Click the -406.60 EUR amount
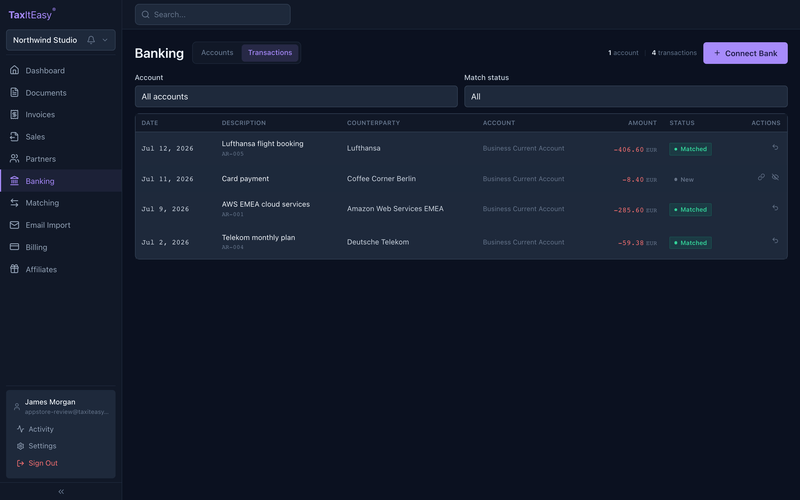Screen dimensions: 800x500 pyautogui.click(x=635, y=149)
